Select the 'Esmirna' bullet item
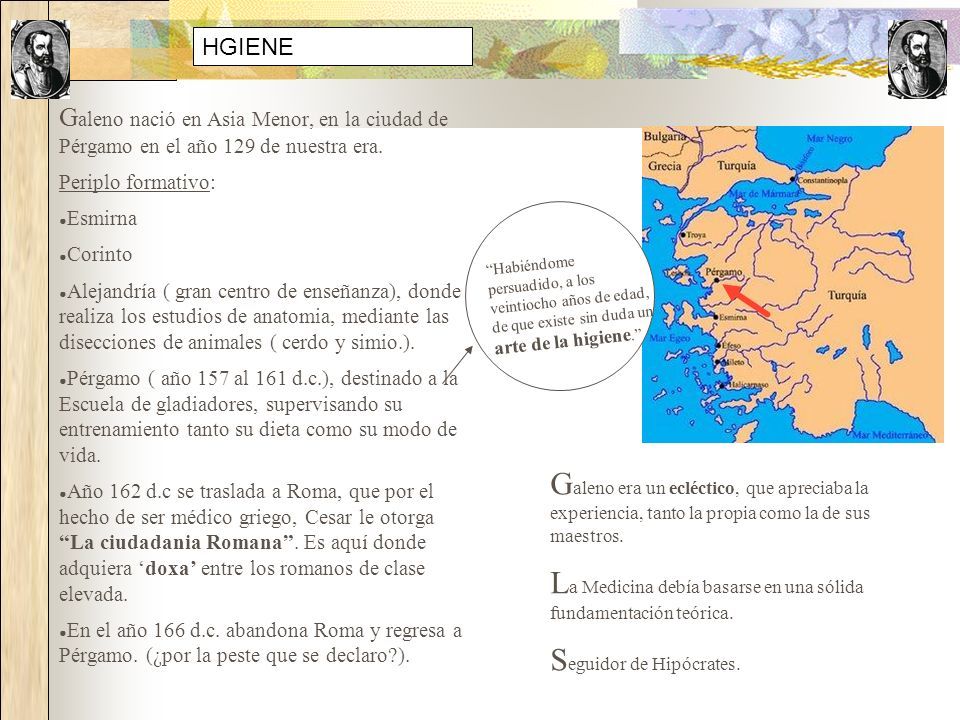Viewport: 960px width, 720px height. click(x=98, y=219)
